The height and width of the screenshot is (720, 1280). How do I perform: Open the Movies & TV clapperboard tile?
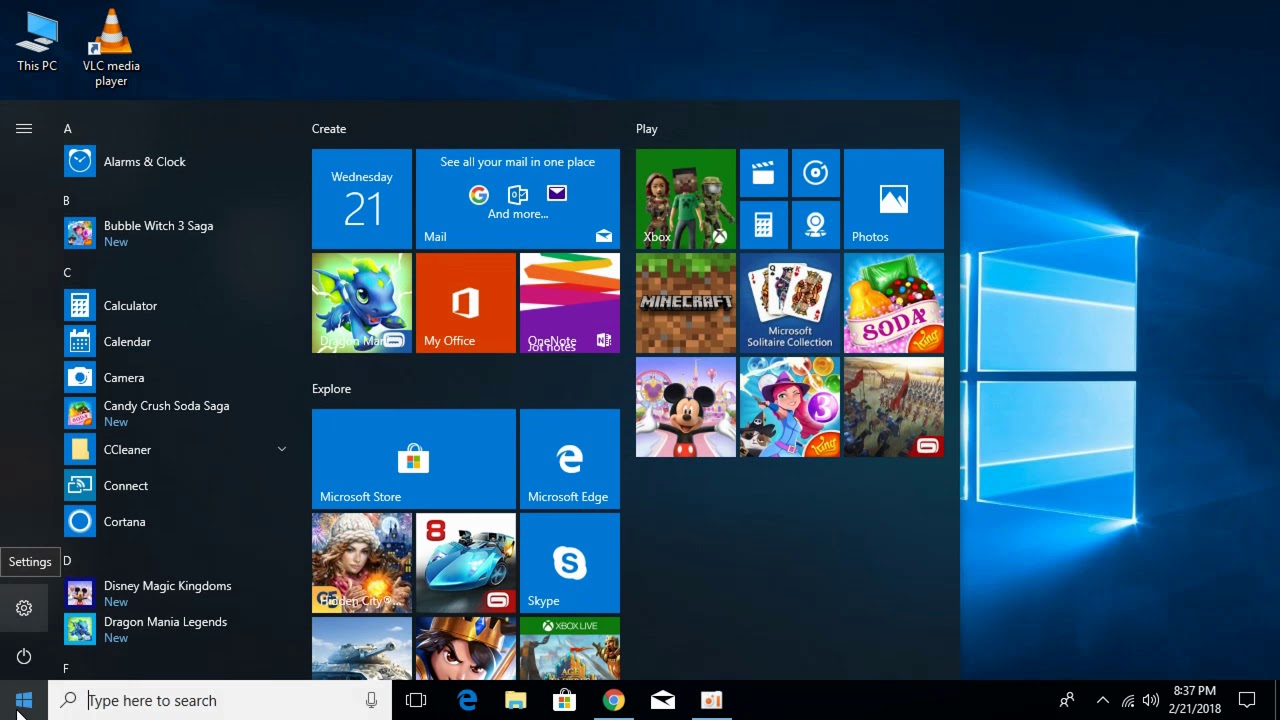point(764,173)
